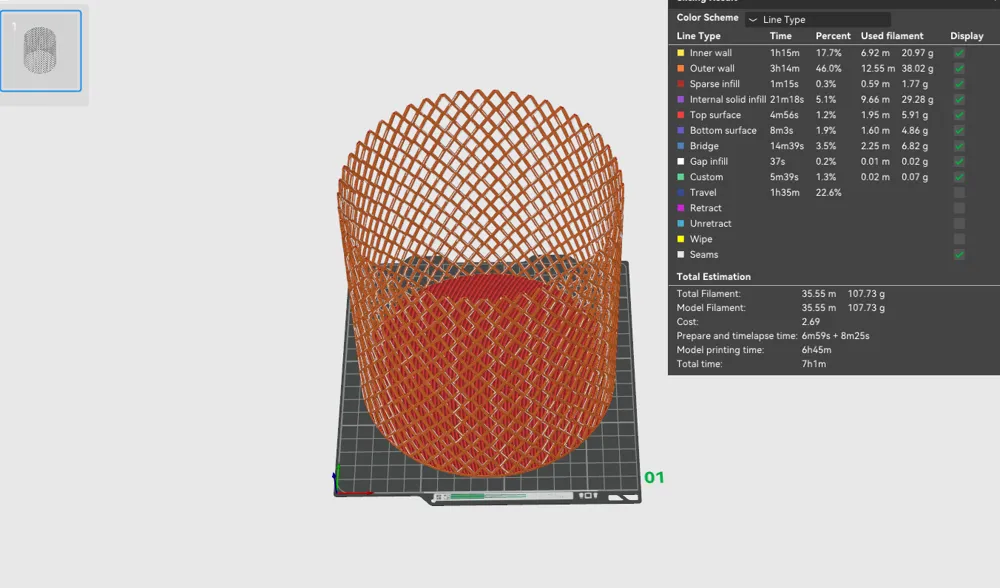Click the orange Outer wall line type icon

click(682, 68)
